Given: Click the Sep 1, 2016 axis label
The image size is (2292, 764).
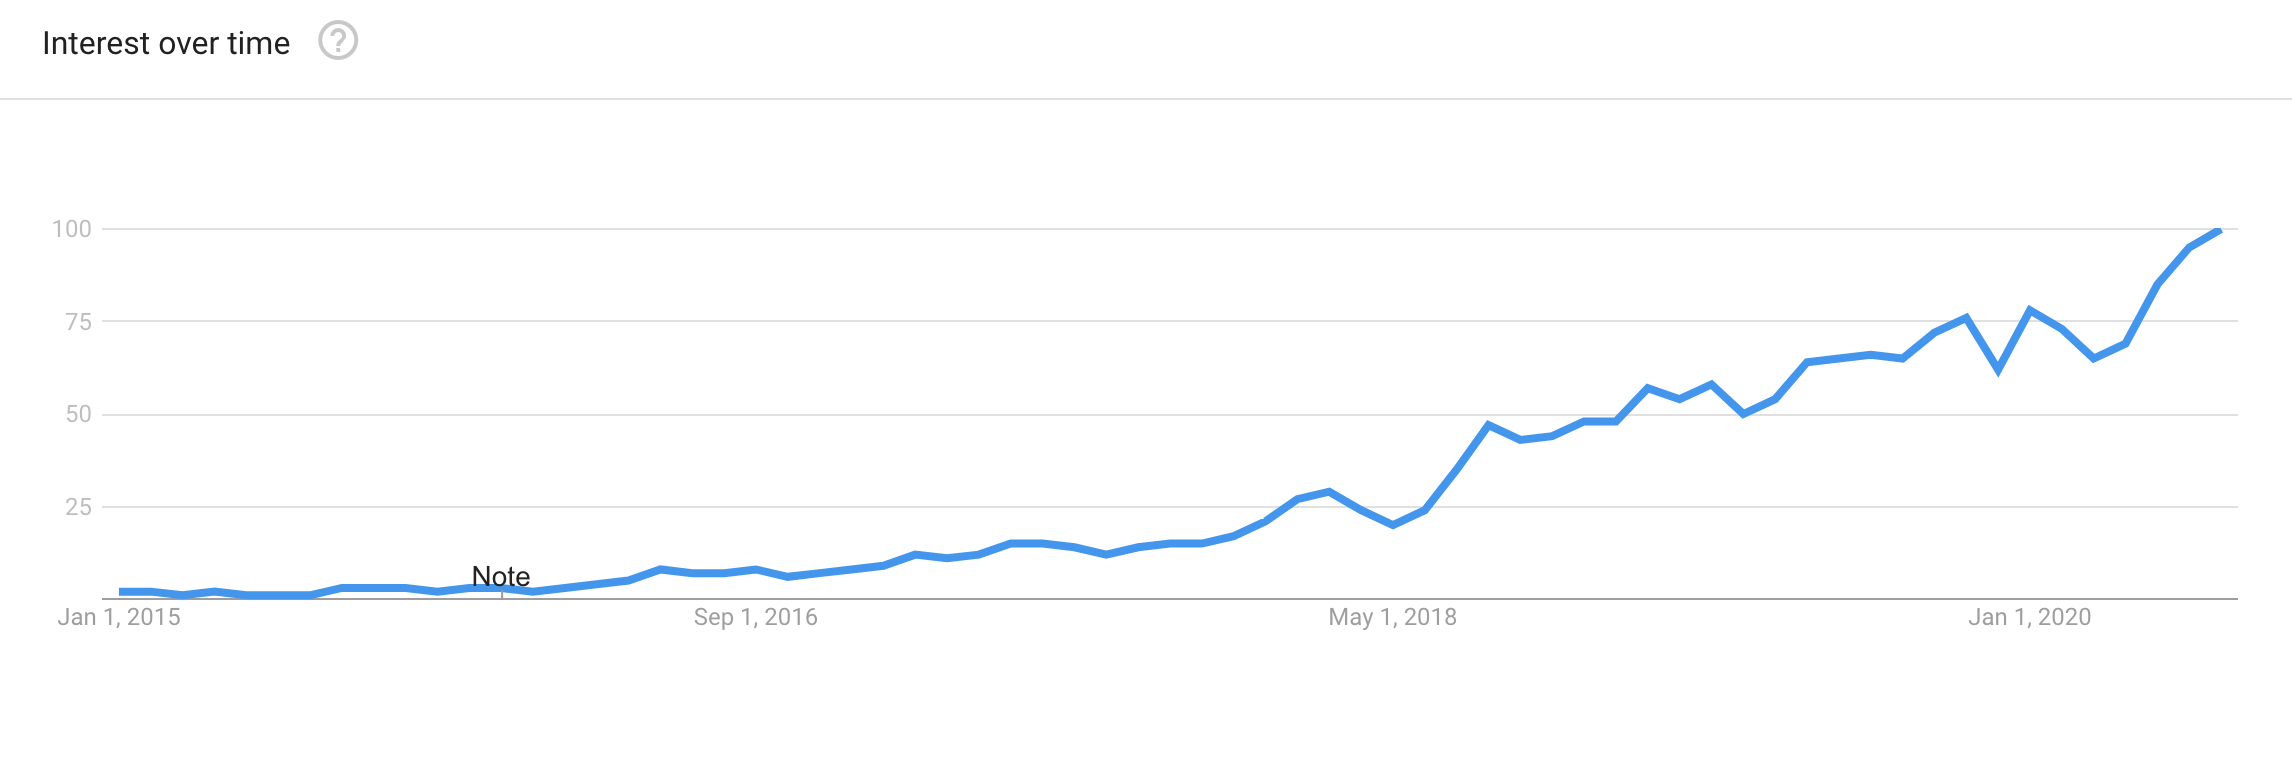Looking at the screenshot, I should point(756,617).
